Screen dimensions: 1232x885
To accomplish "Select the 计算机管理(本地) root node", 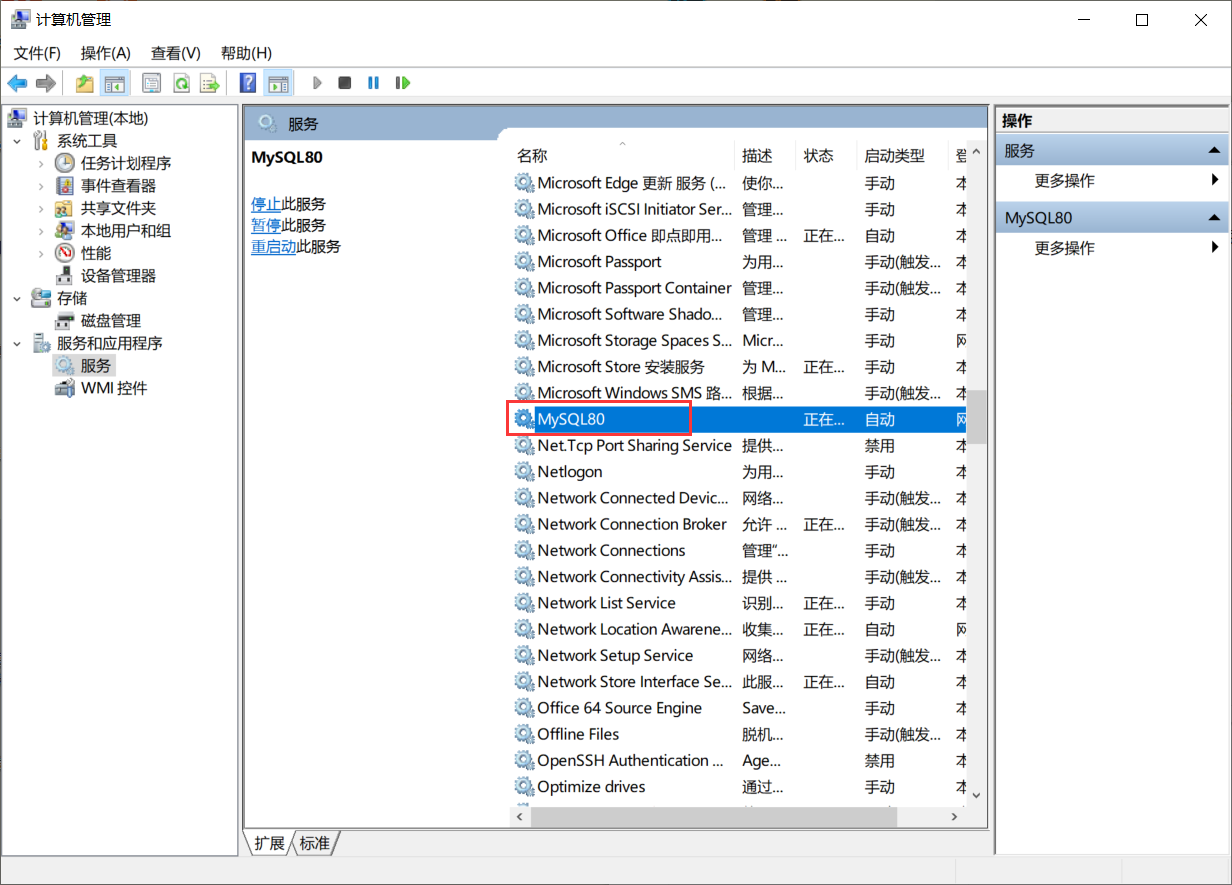I will coord(90,118).
